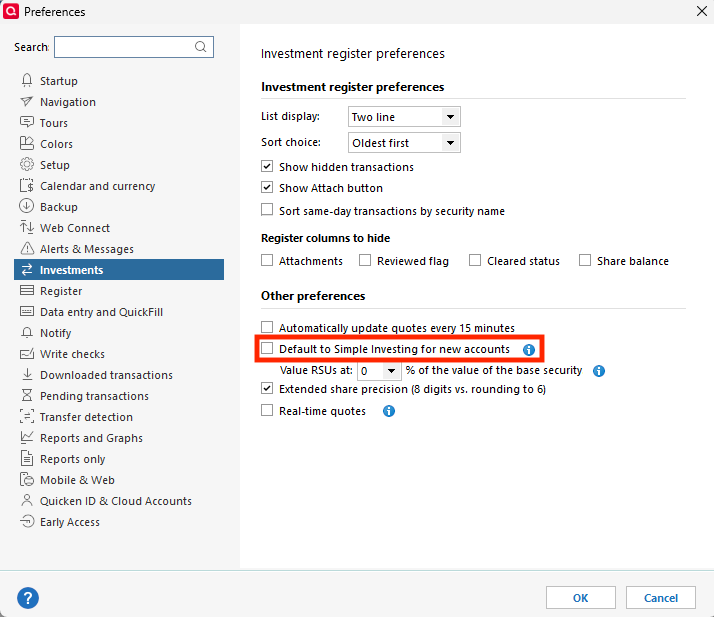Uncheck Show hidden transactions
Viewport: 714px width, 617px height.
click(267, 166)
